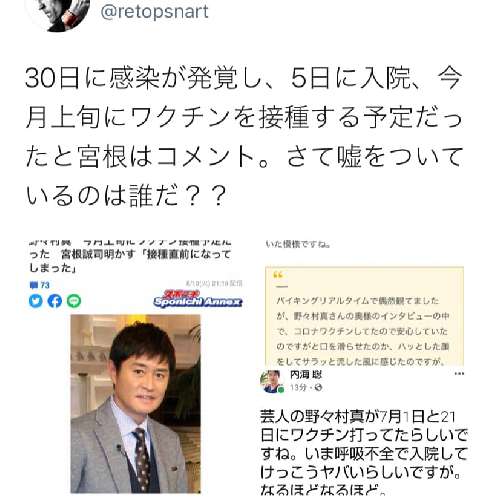Click the green LINE share icon

[x=74, y=301]
